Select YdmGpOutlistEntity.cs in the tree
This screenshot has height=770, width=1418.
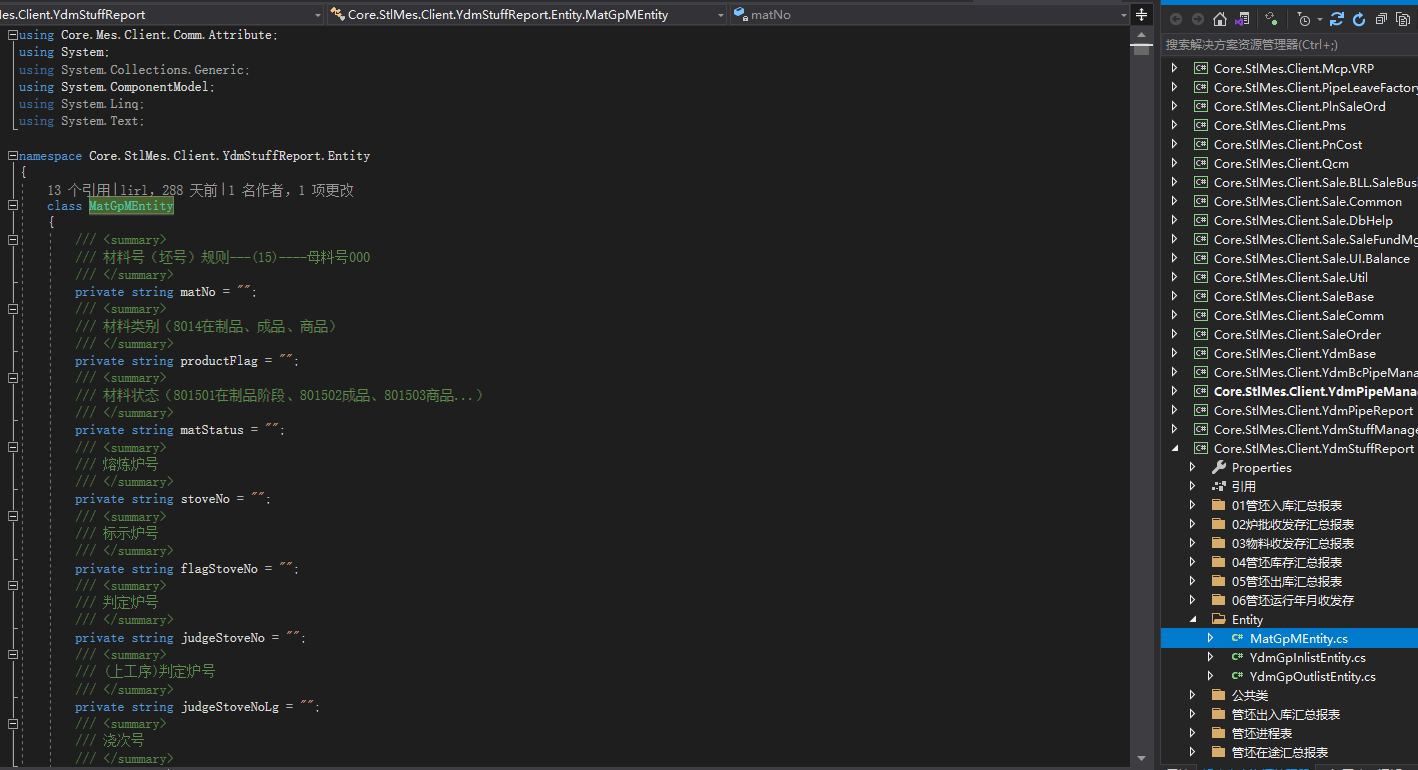coord(1312,676)
